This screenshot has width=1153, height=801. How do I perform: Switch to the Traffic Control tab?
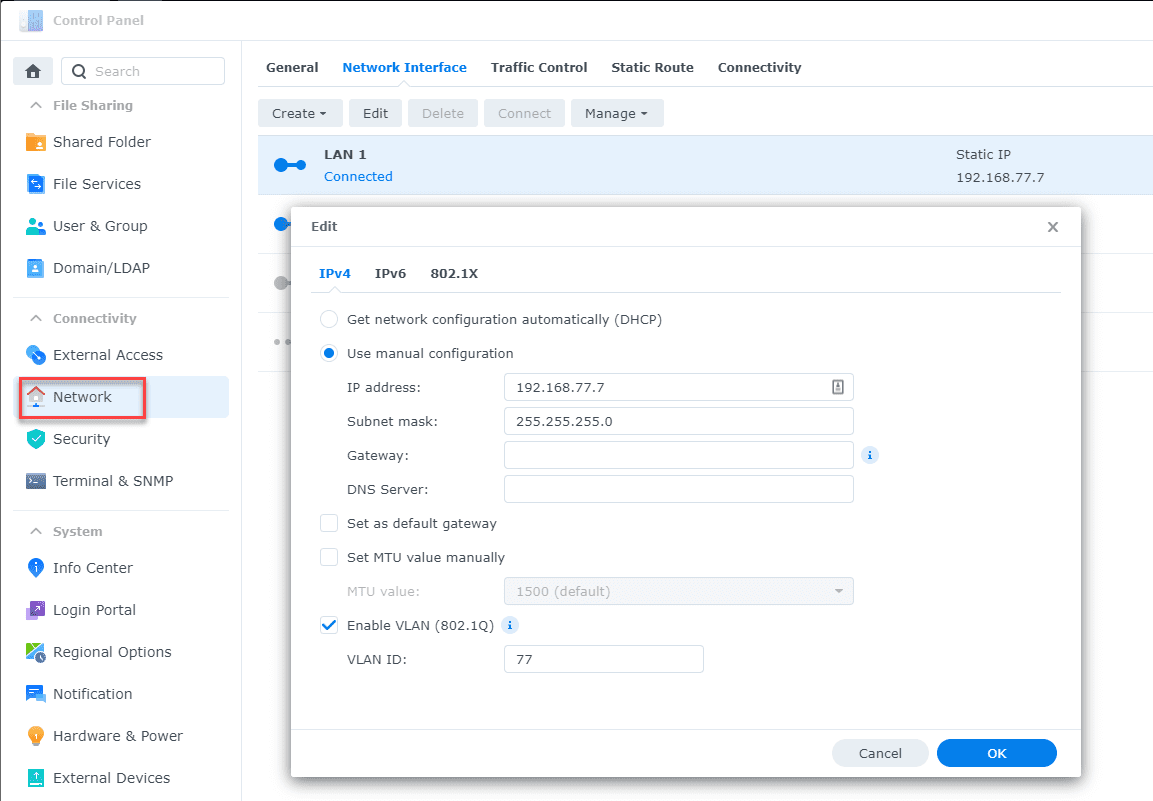(x=539, y=68)
